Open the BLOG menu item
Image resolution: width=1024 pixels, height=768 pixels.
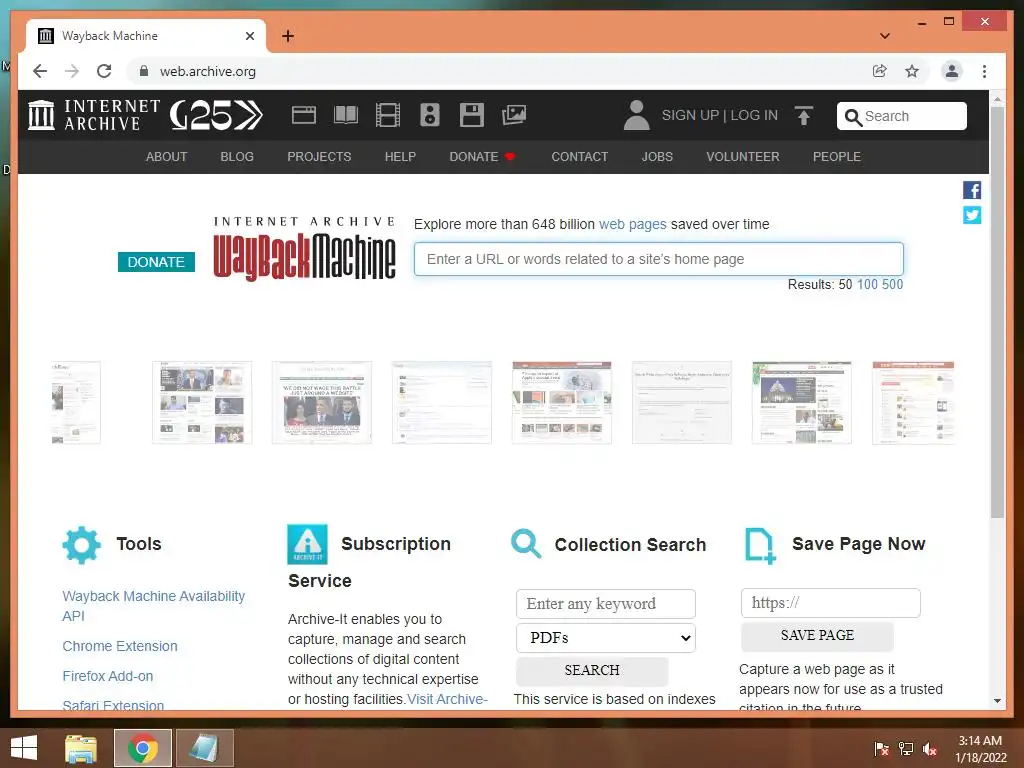(x=237, y=157)
